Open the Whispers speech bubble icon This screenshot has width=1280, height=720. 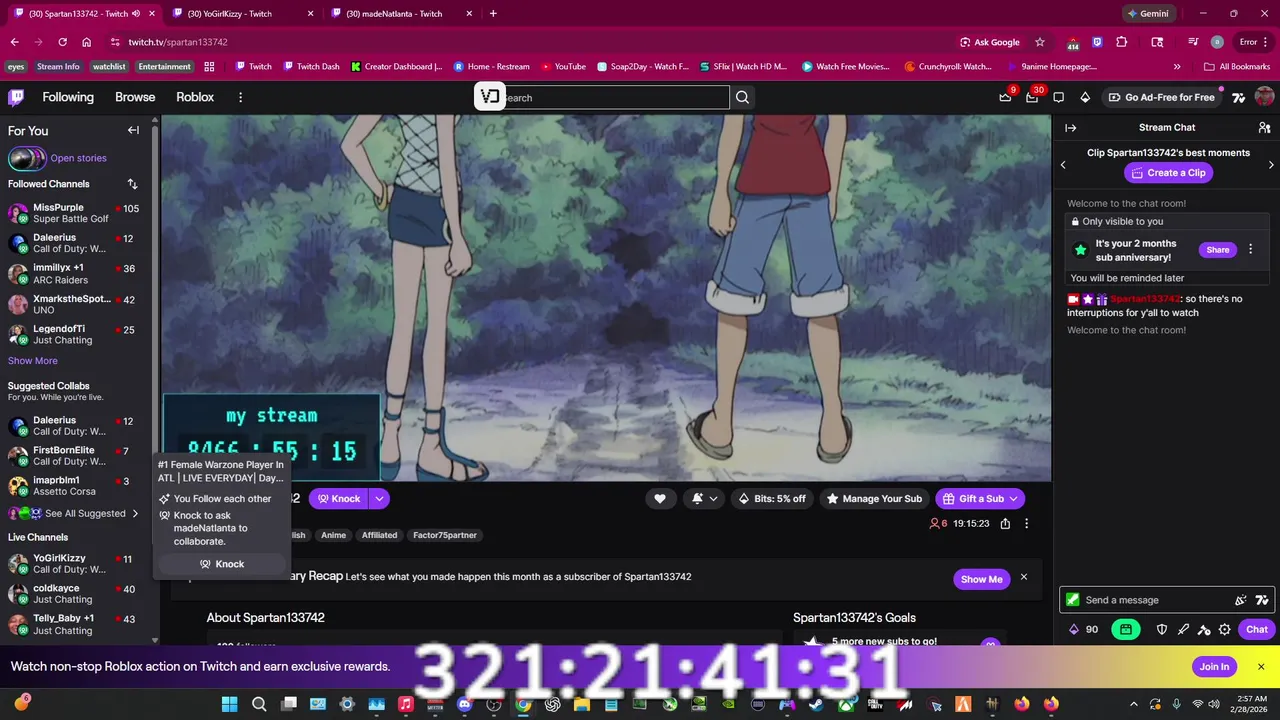(1058, 97)
